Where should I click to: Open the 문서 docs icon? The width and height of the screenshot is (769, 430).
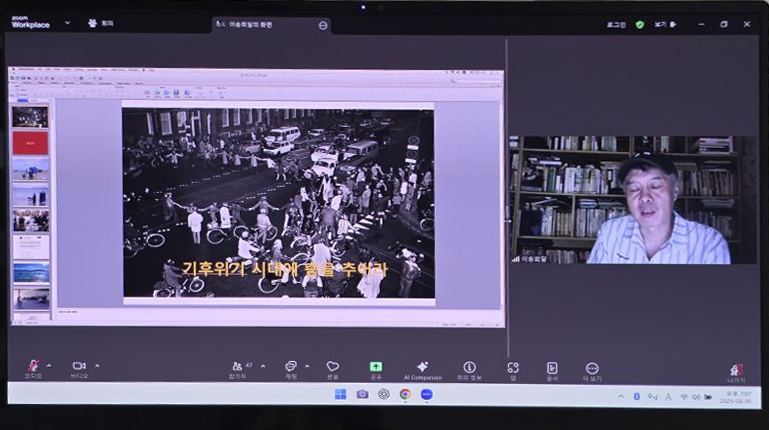pos(552,367)
